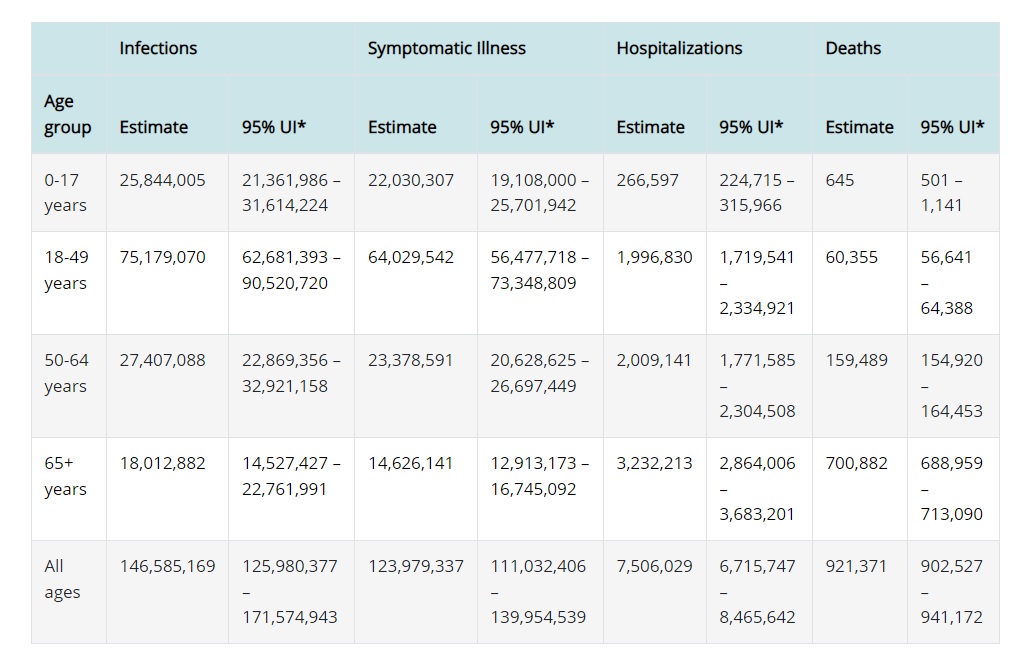
Task: Select the 18-49 years row label
Action: (67, 270)
